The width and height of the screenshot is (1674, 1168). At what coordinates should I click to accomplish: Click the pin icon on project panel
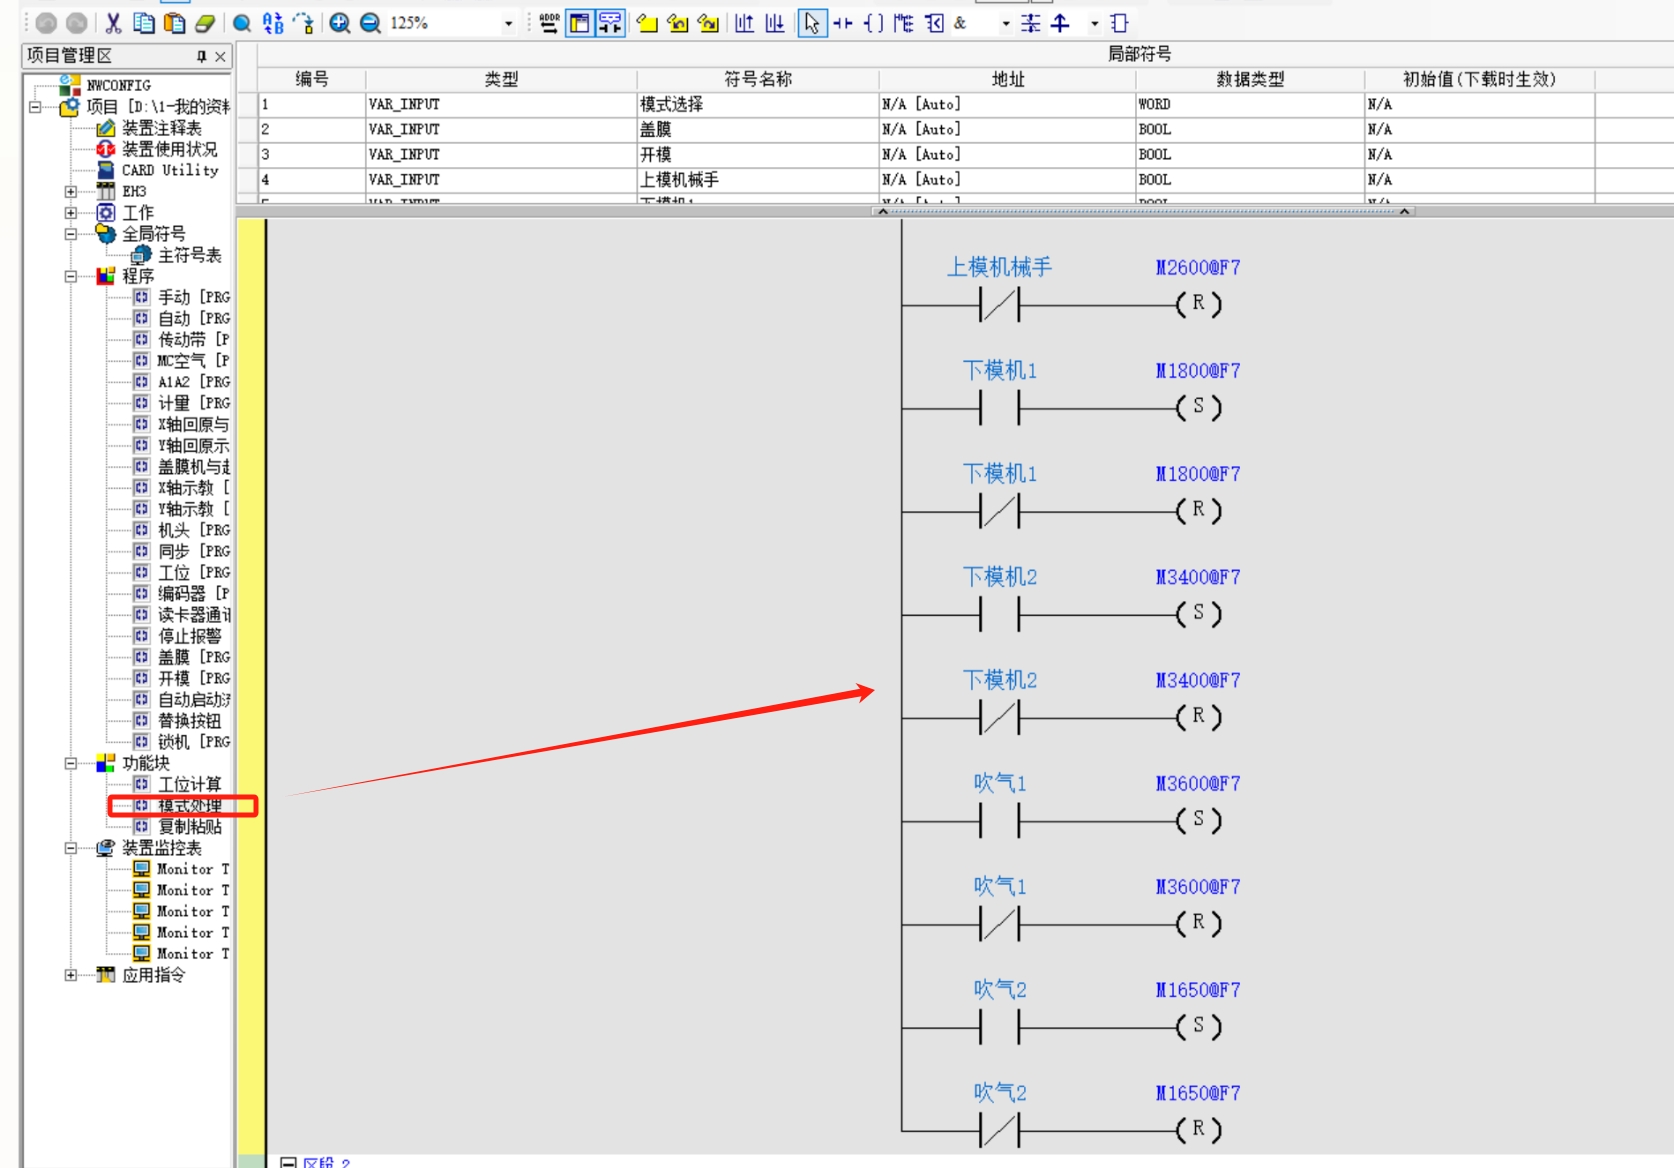[202, 56]
